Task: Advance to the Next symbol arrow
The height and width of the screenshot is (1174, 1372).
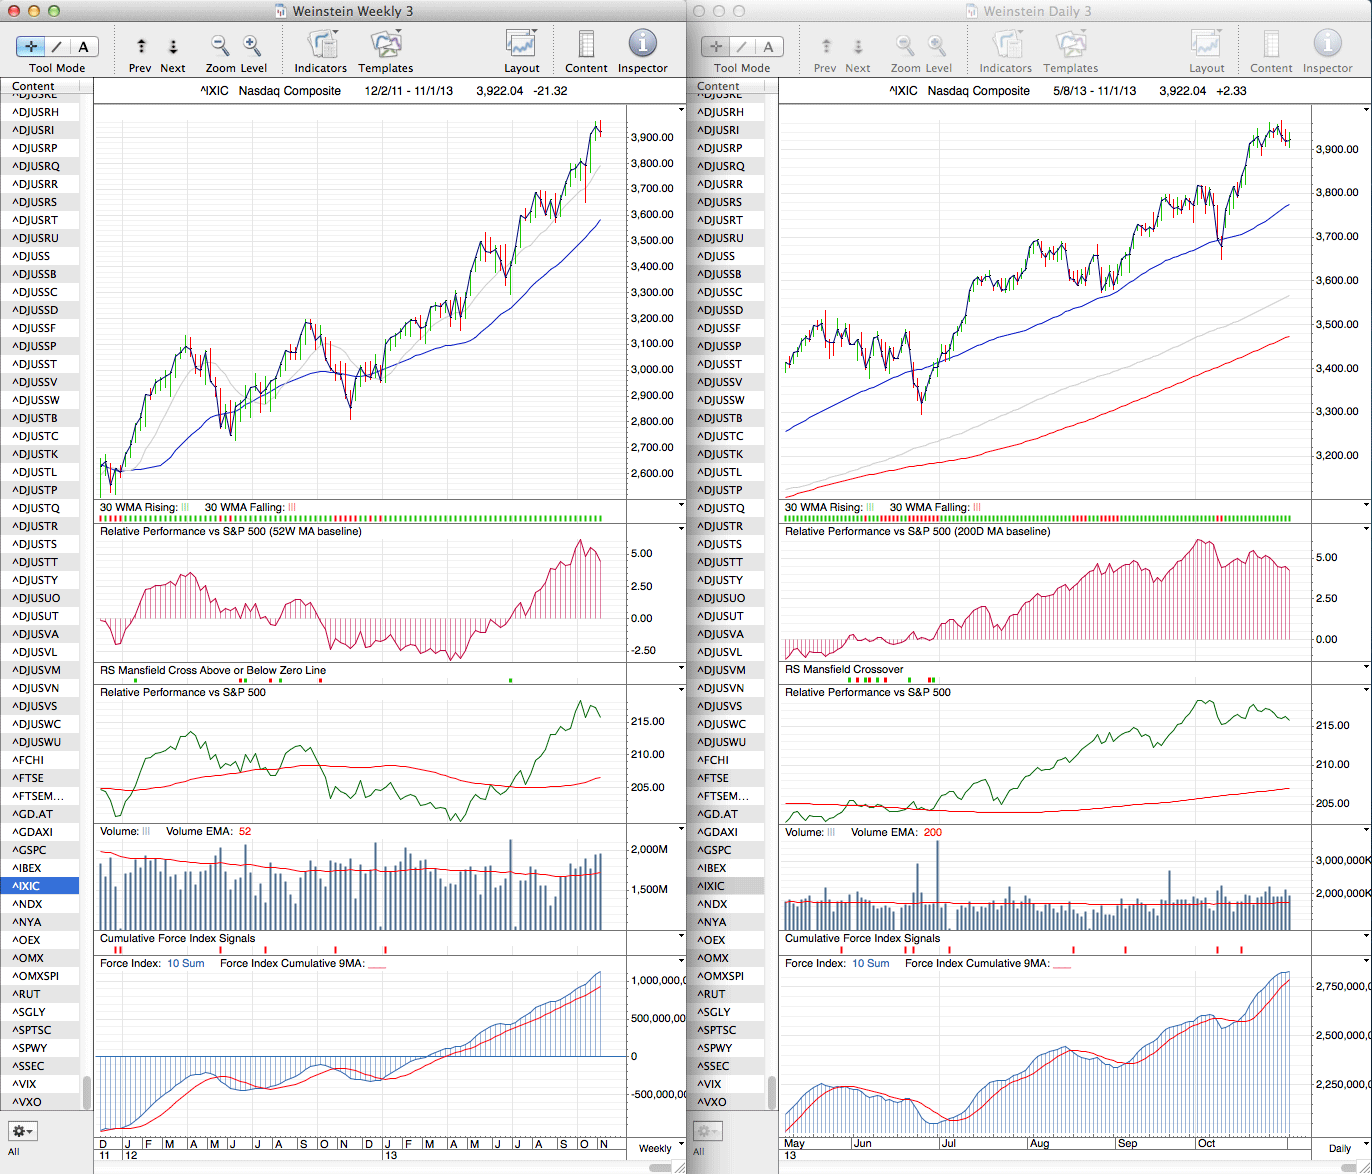Action: [173, 46]
